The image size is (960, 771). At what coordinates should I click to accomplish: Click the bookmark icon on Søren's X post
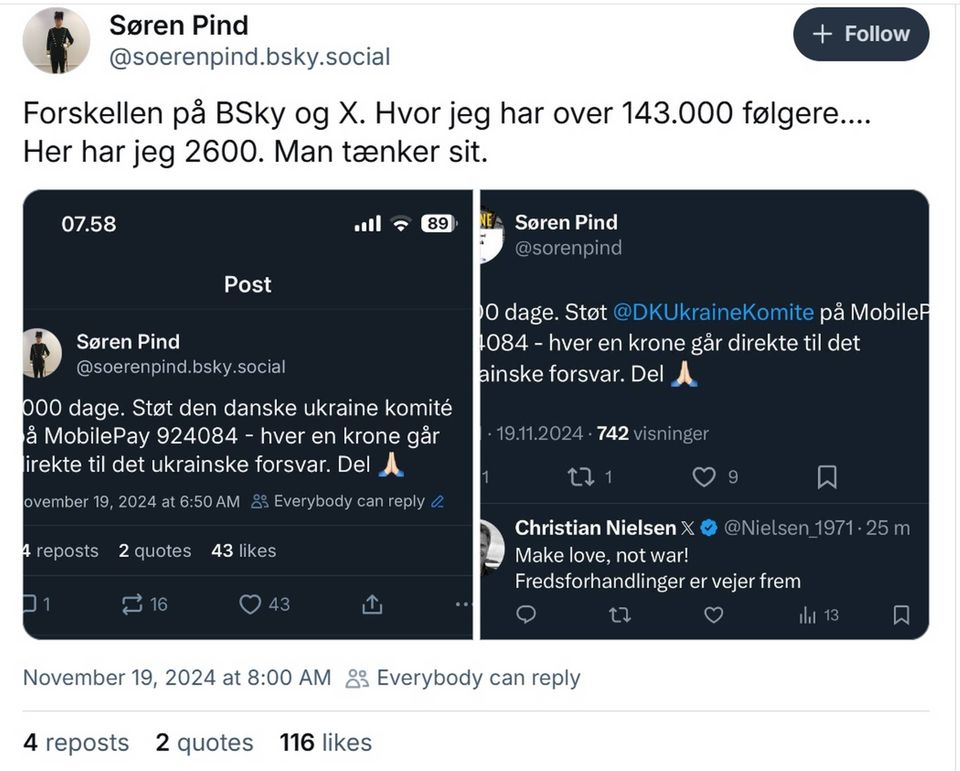(827, 477)
